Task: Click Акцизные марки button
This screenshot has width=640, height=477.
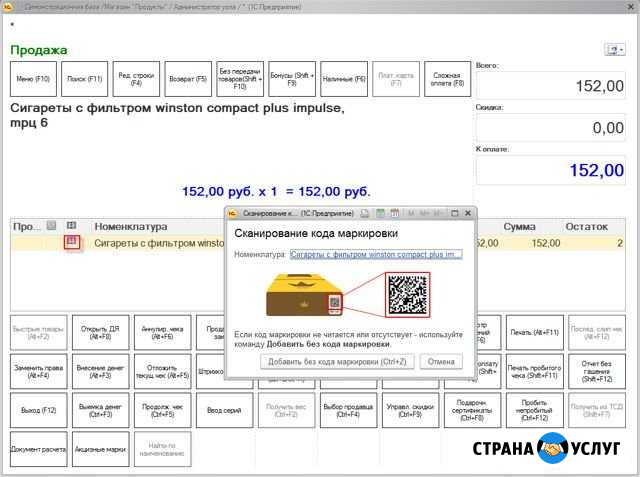Action: 100,449
